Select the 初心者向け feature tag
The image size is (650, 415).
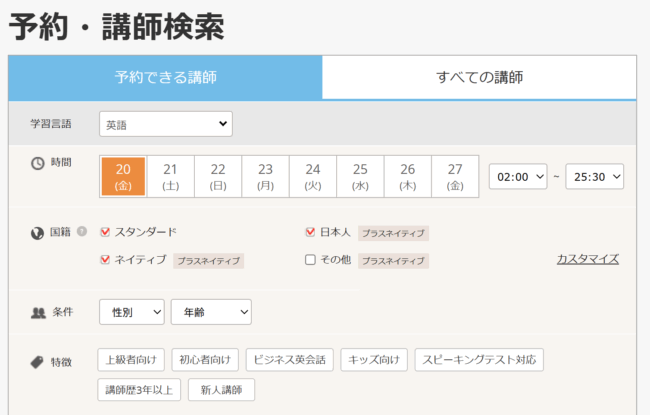pos(205,360)
